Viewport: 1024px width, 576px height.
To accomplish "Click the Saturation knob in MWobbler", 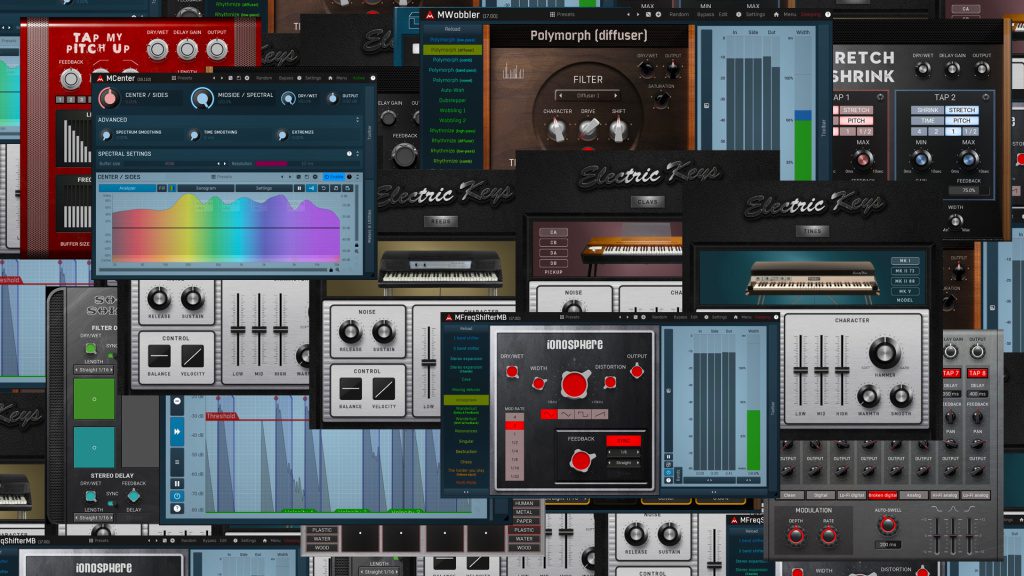I will point(661,99).
